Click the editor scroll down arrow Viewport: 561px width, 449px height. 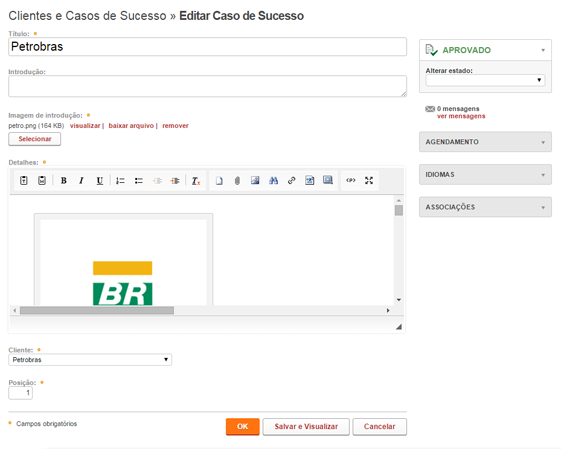(x=399, y=300)
